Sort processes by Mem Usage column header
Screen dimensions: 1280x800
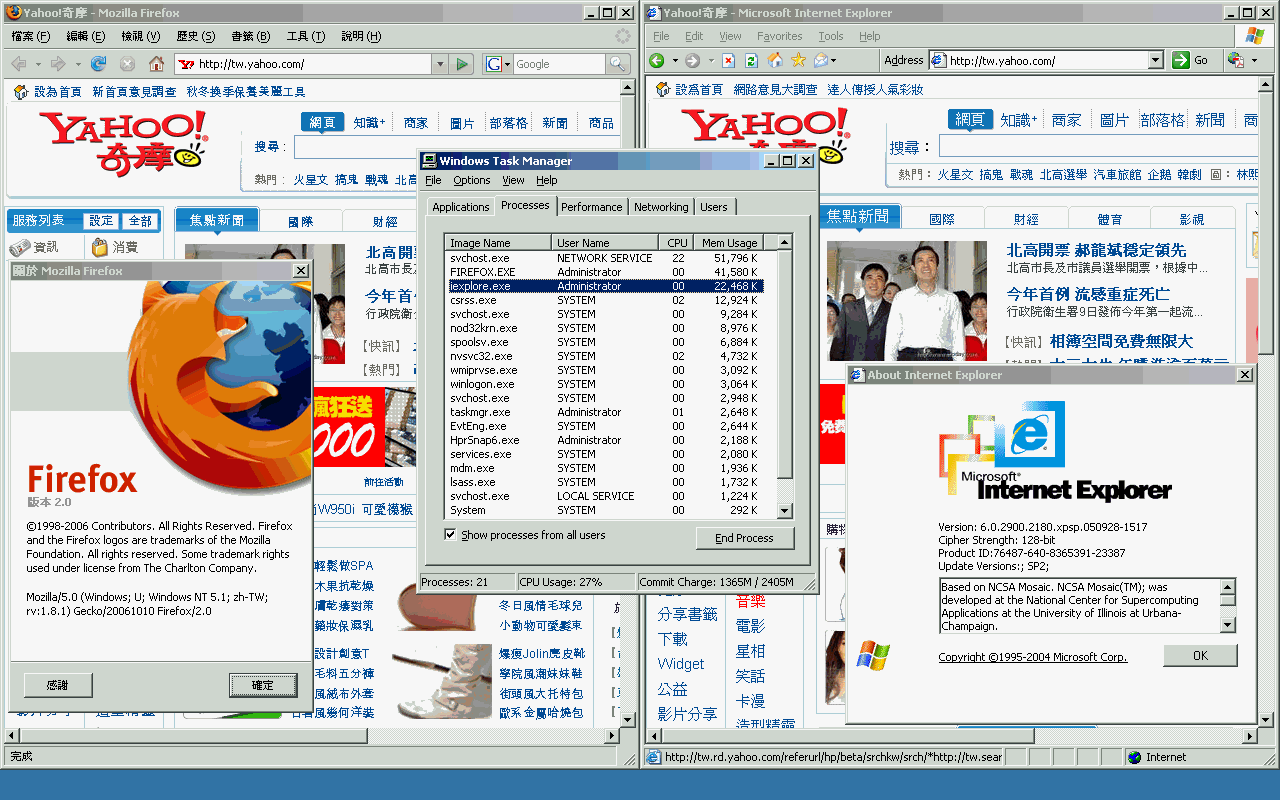(729, 243)
